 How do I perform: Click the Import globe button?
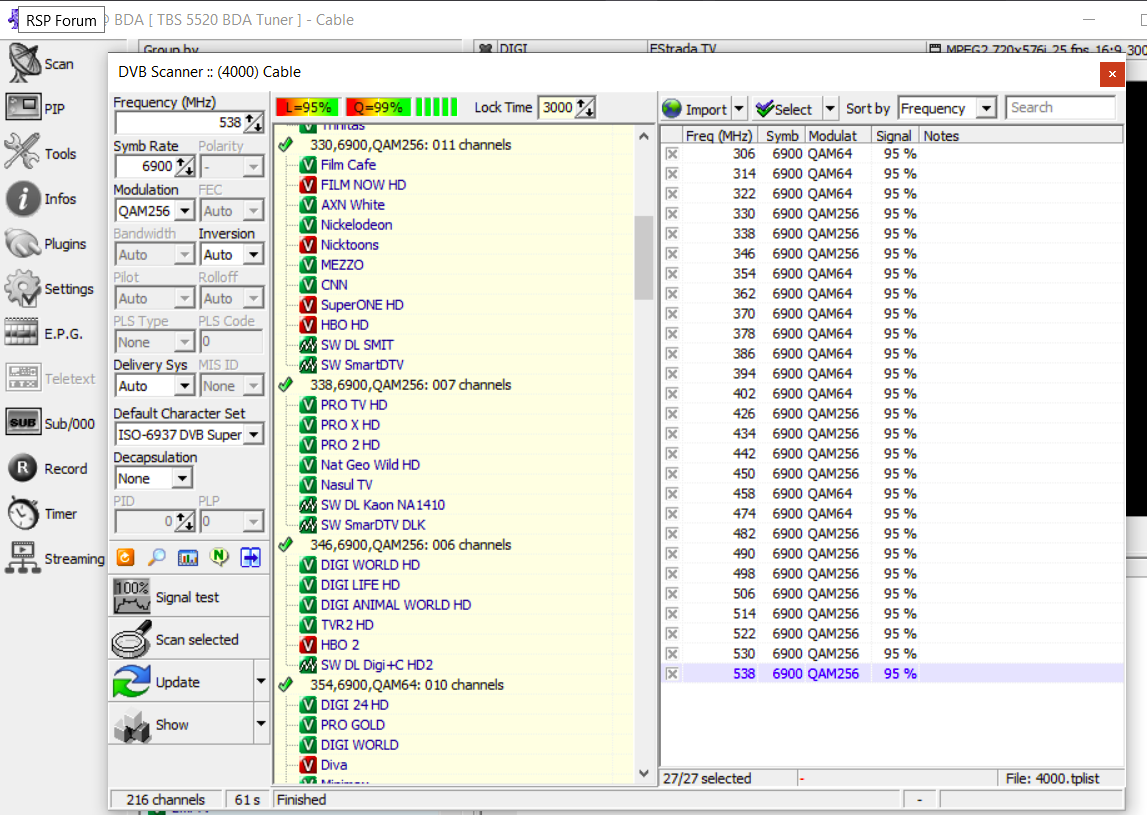(695, 109)
